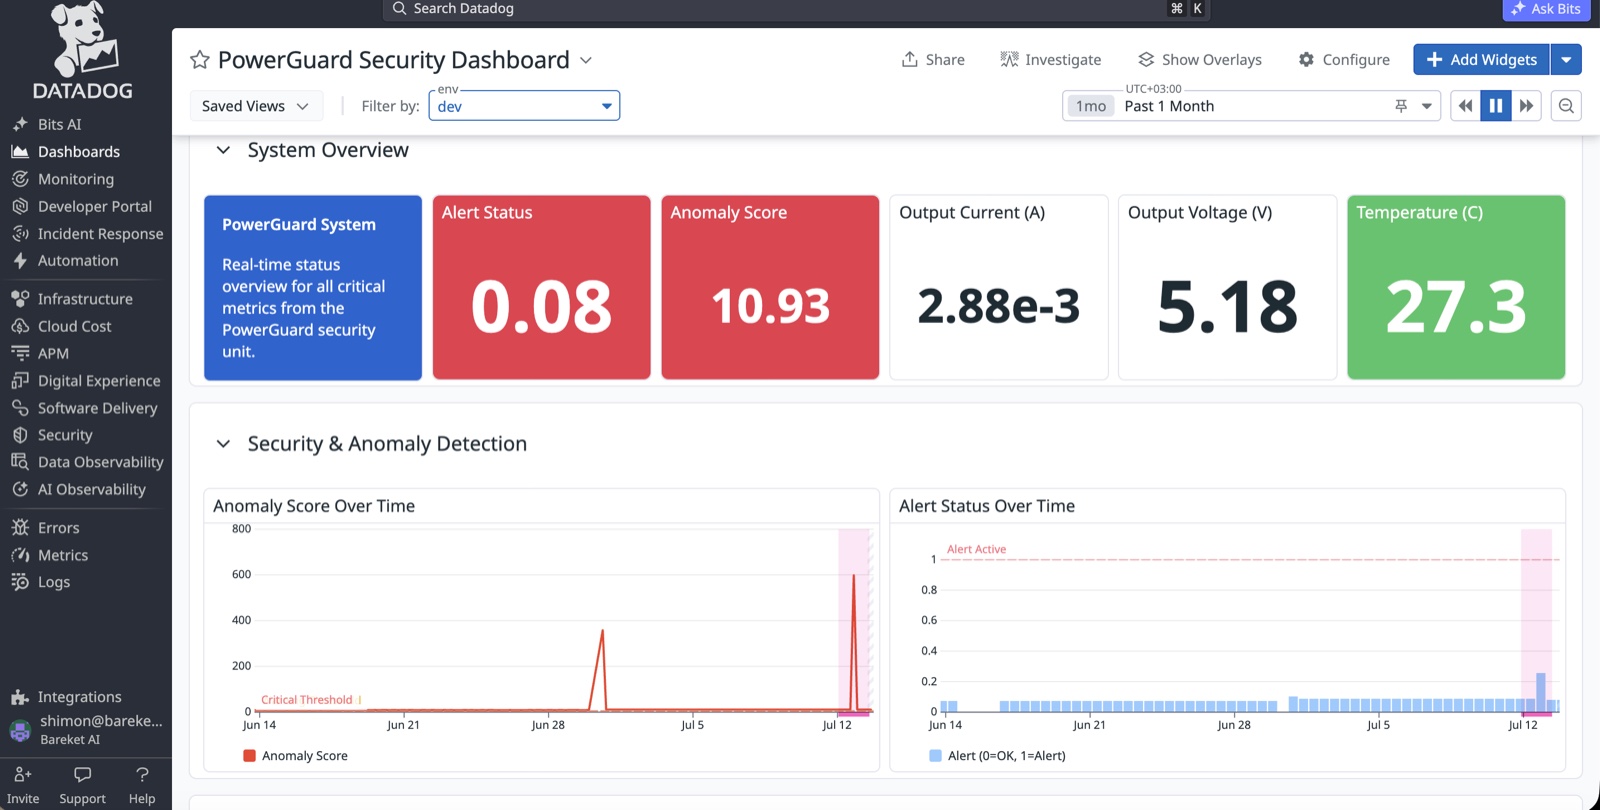The width and height of the screenshot is (1600, 810).
Task: Click the Datadog logo in sidebar
Action: tap(83, 50)
